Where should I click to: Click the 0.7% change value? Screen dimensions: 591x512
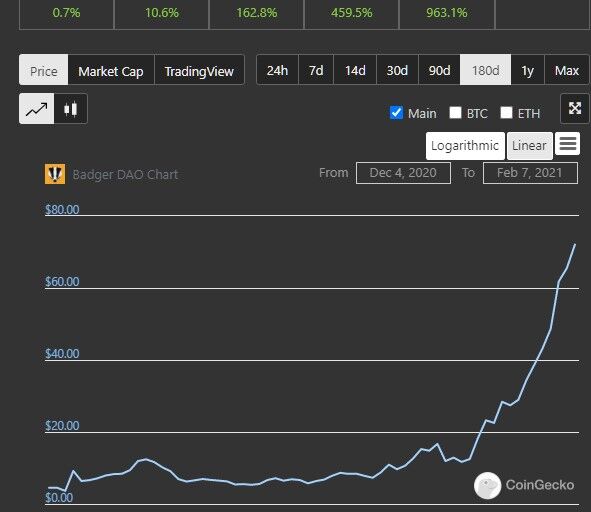(x=66, y=13)
